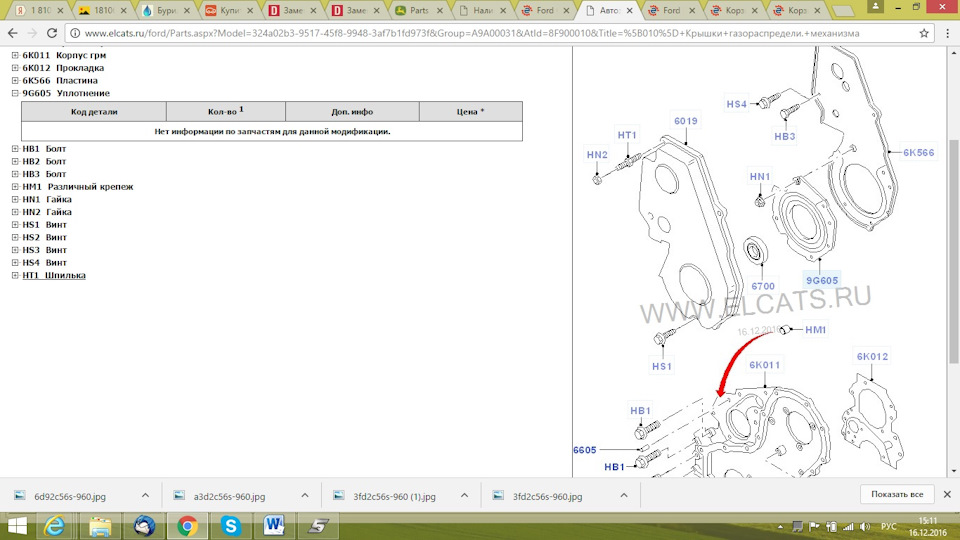Click the address bar URL field
This screenshot has height=540, width=960.
(x=480, y=33)
